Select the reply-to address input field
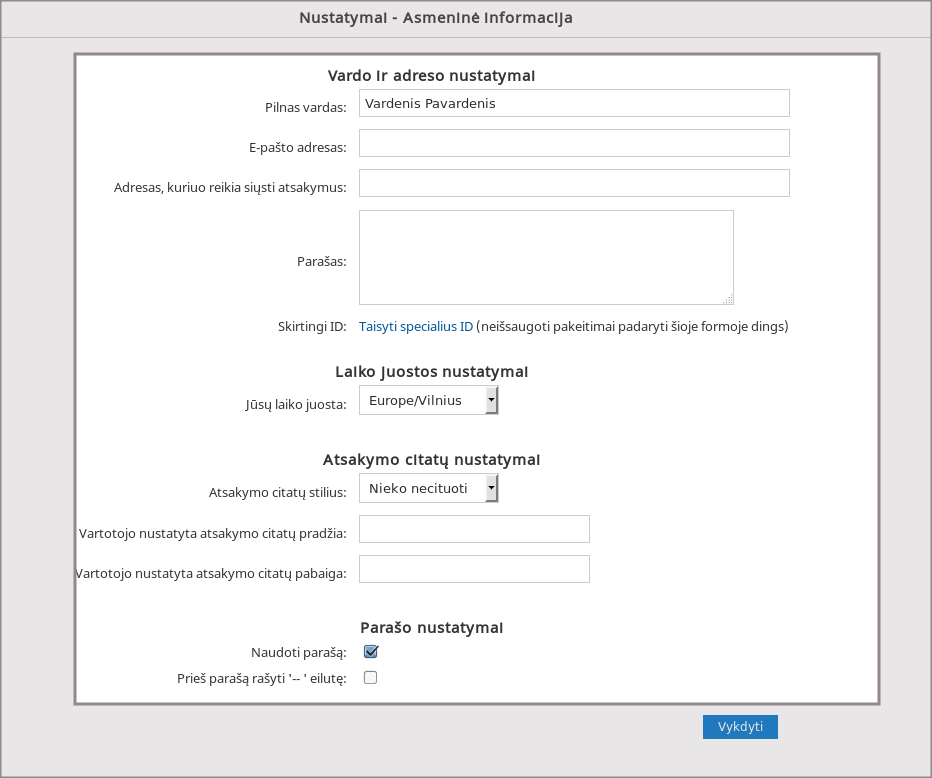The width and height of the screenshot is (932, 778). click(x=574, y=183)
